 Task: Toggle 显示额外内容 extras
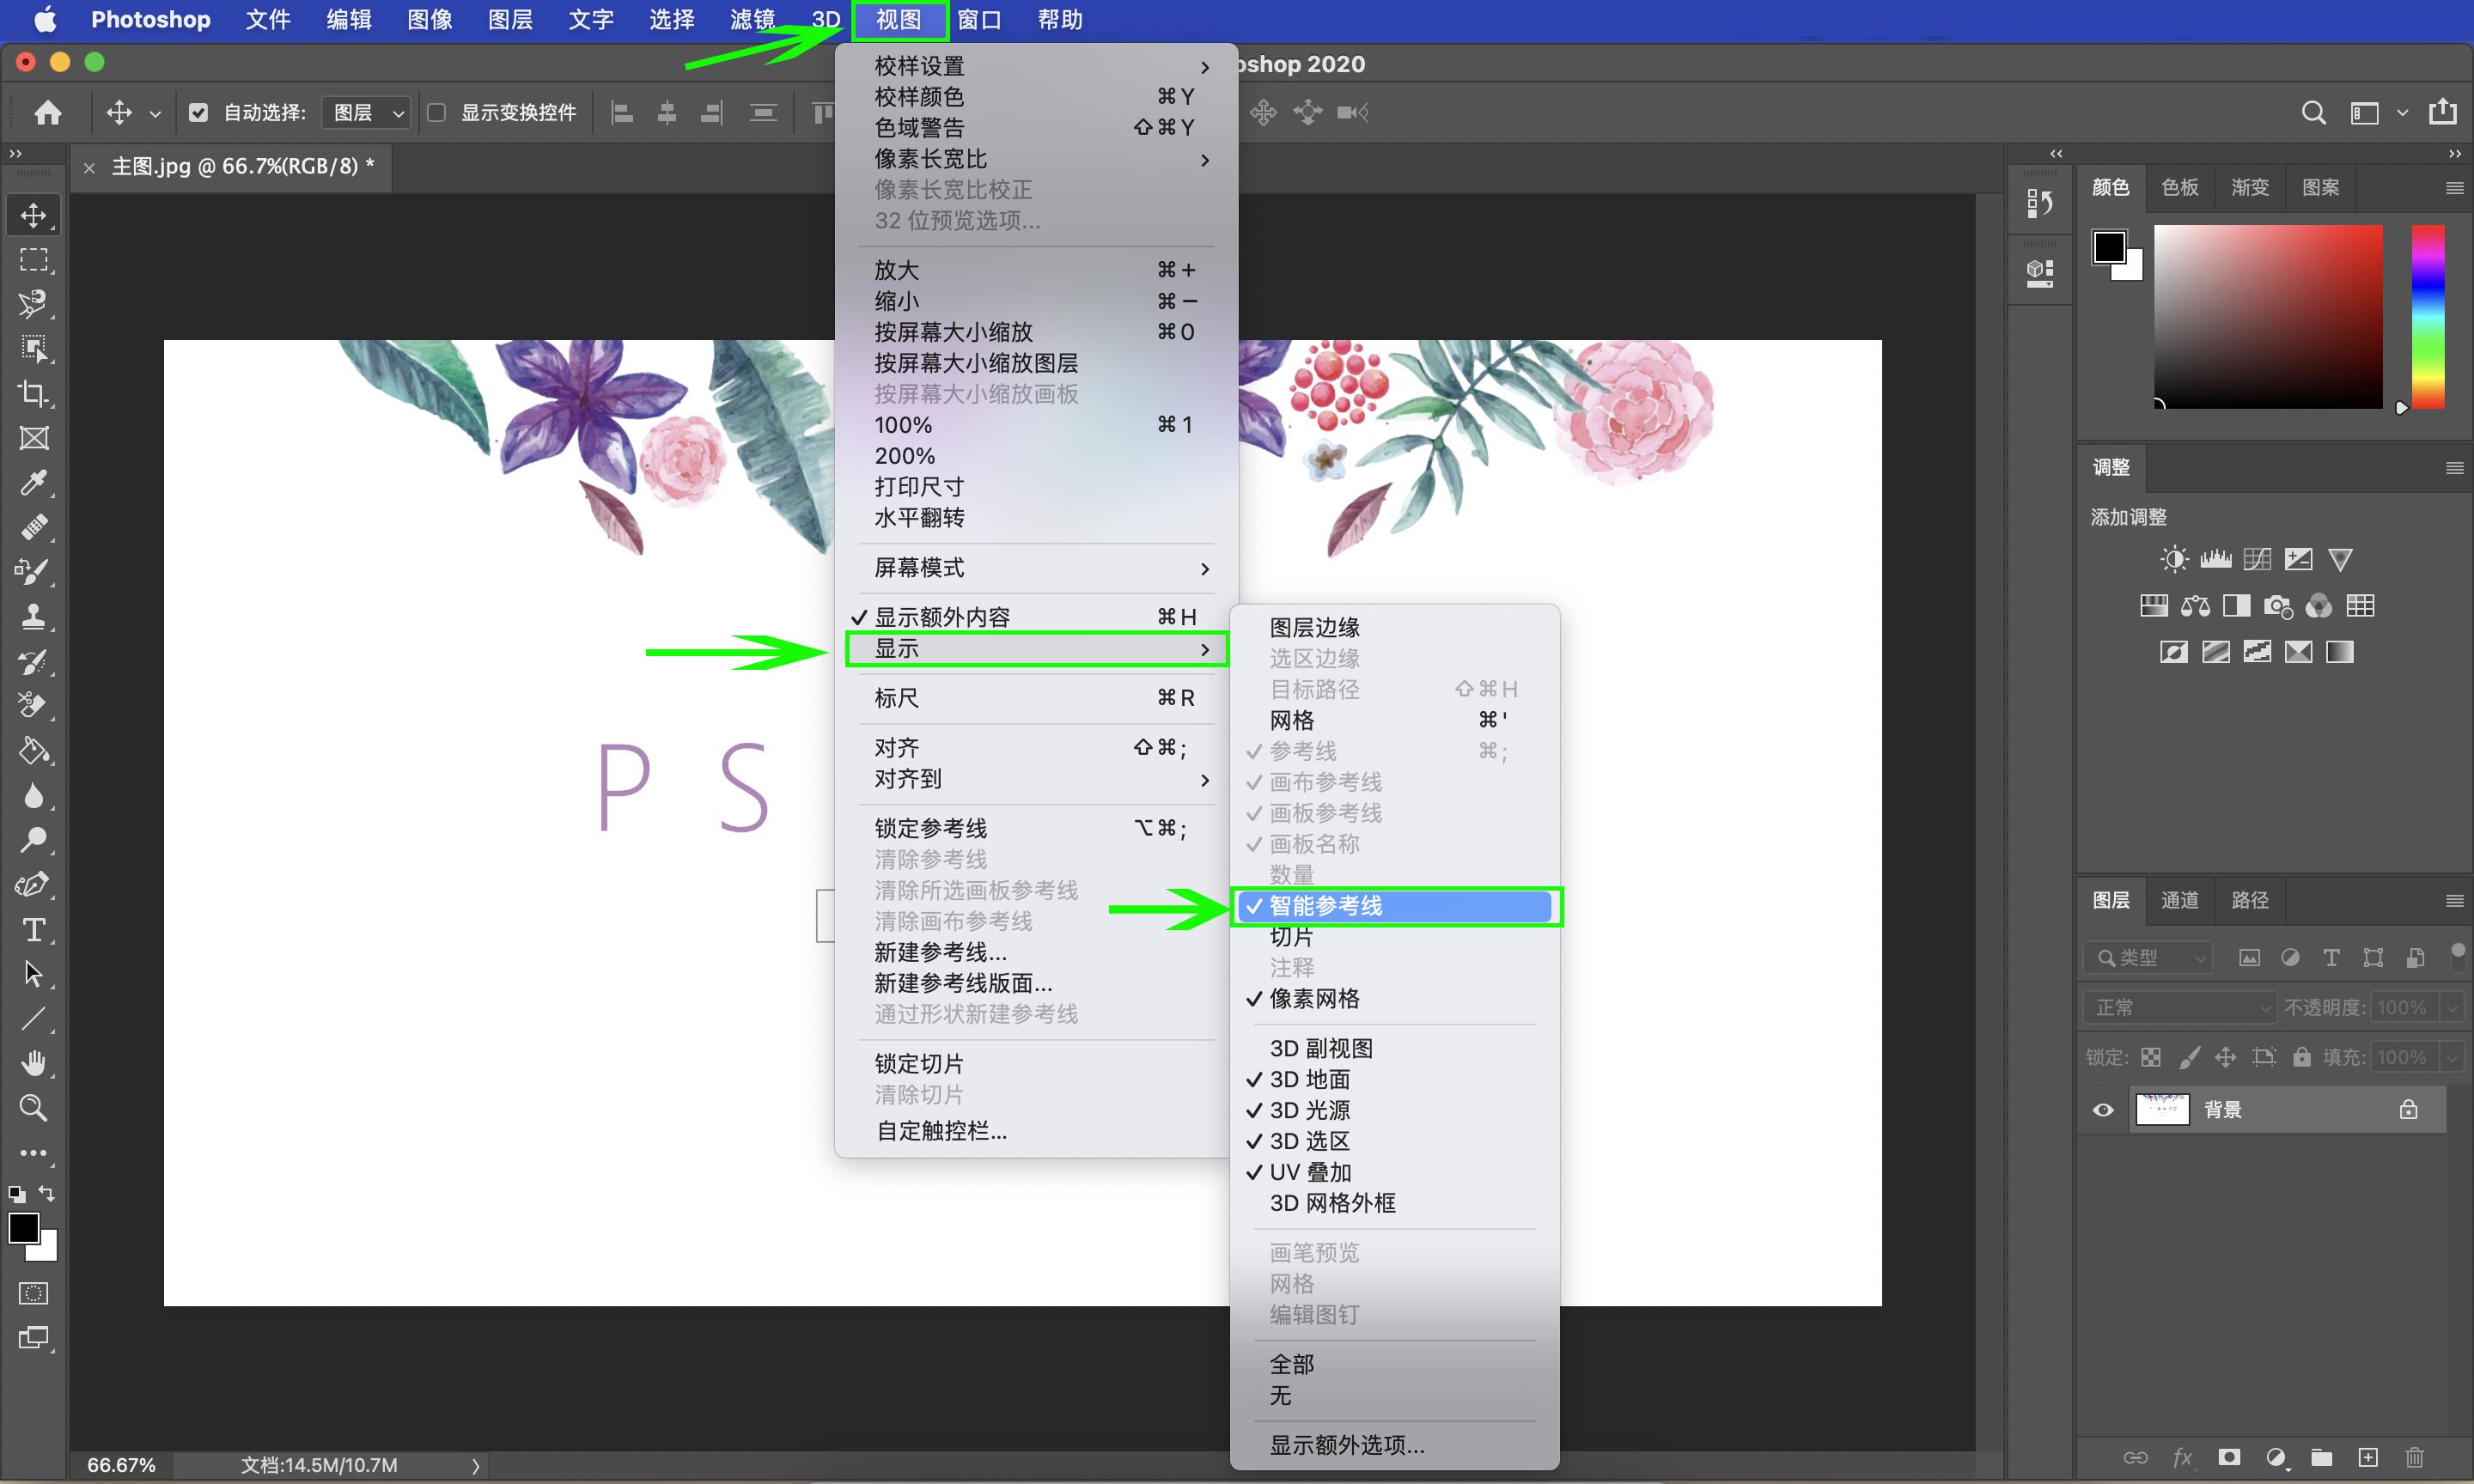(x=1036, y=617)
